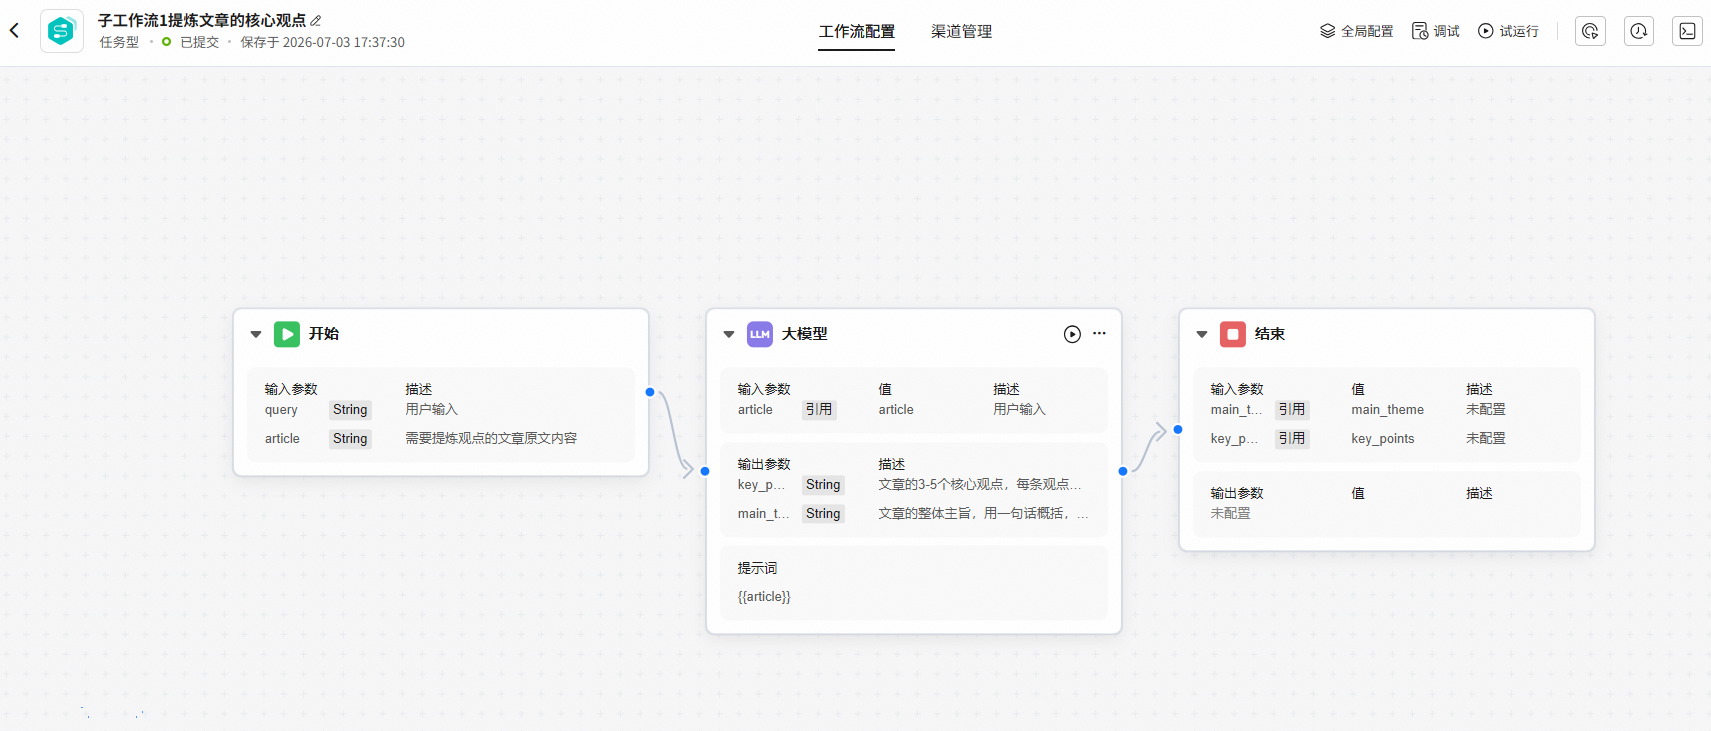Edit the workflow title with pencil icon
This screenshot has height=731, width=1711.
316,20
